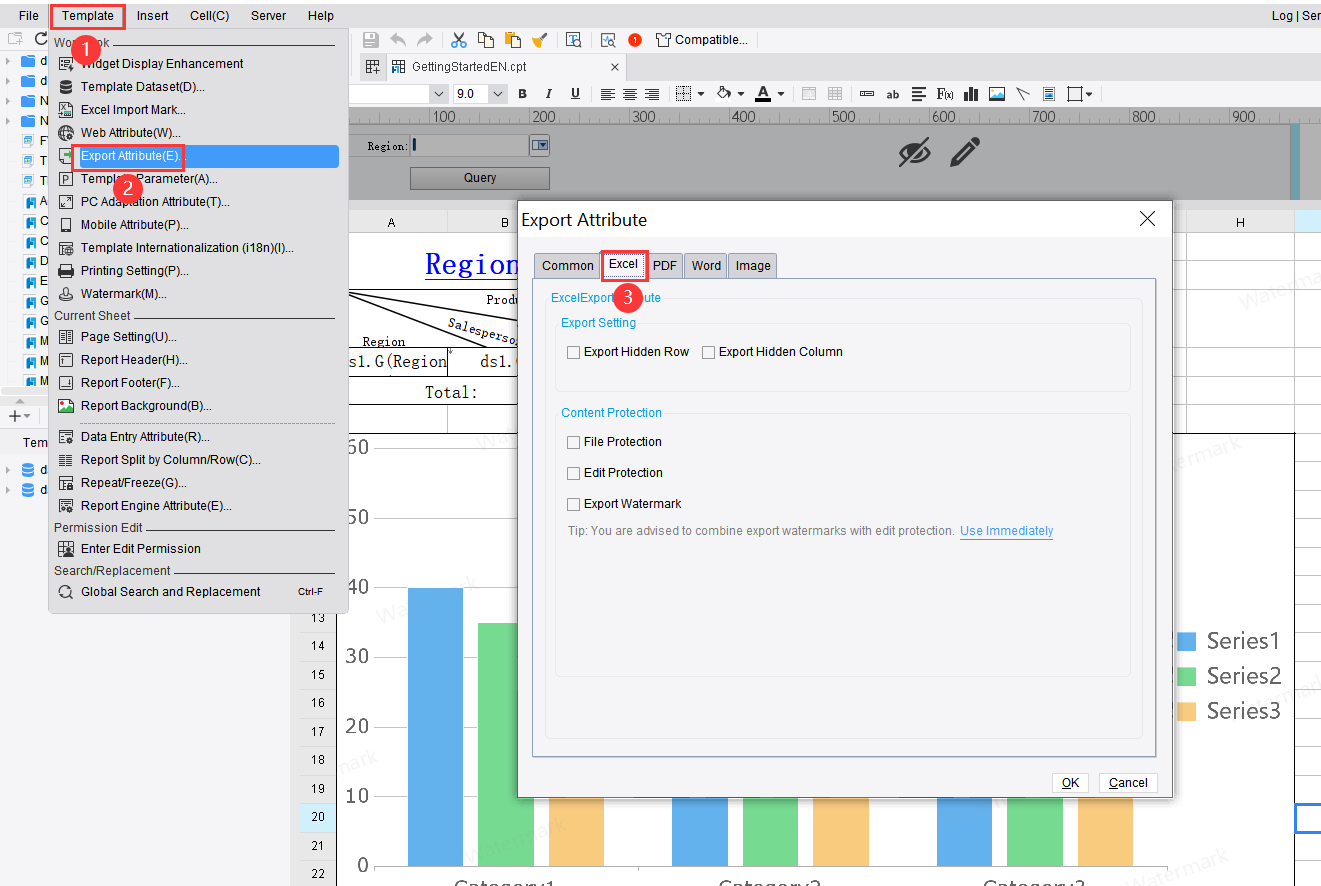This screenshot has width=1321, height=886.
Task: Open the font size 9.0 dropdown
Action: (x=499, y=94)
